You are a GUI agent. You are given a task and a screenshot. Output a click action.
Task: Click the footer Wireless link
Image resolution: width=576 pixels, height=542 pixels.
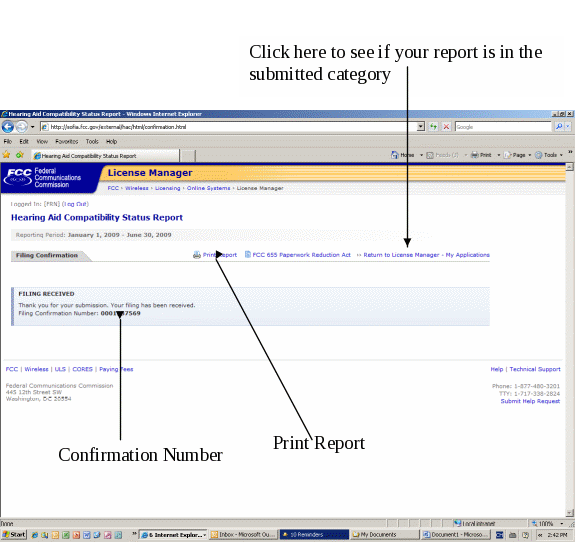[36, 369]
